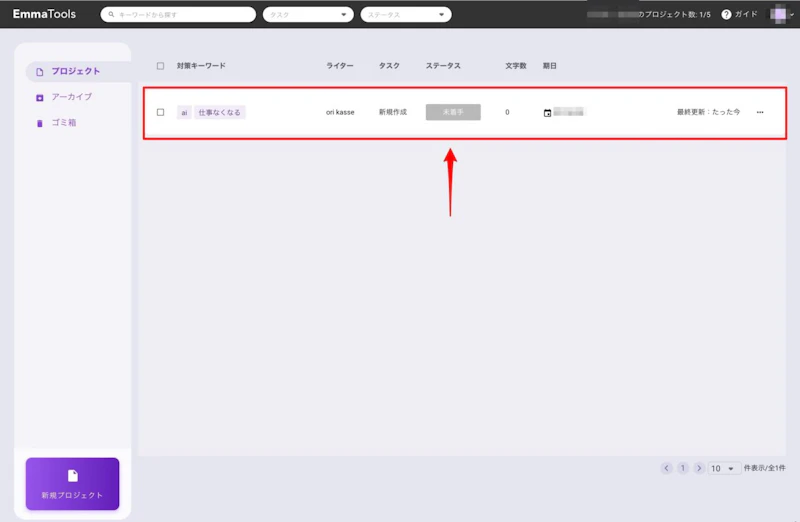Image resolution: width=800 pixels, height=522 pixels.
Task: Open the 10 items per page dropdown
Action: [724, 468]
